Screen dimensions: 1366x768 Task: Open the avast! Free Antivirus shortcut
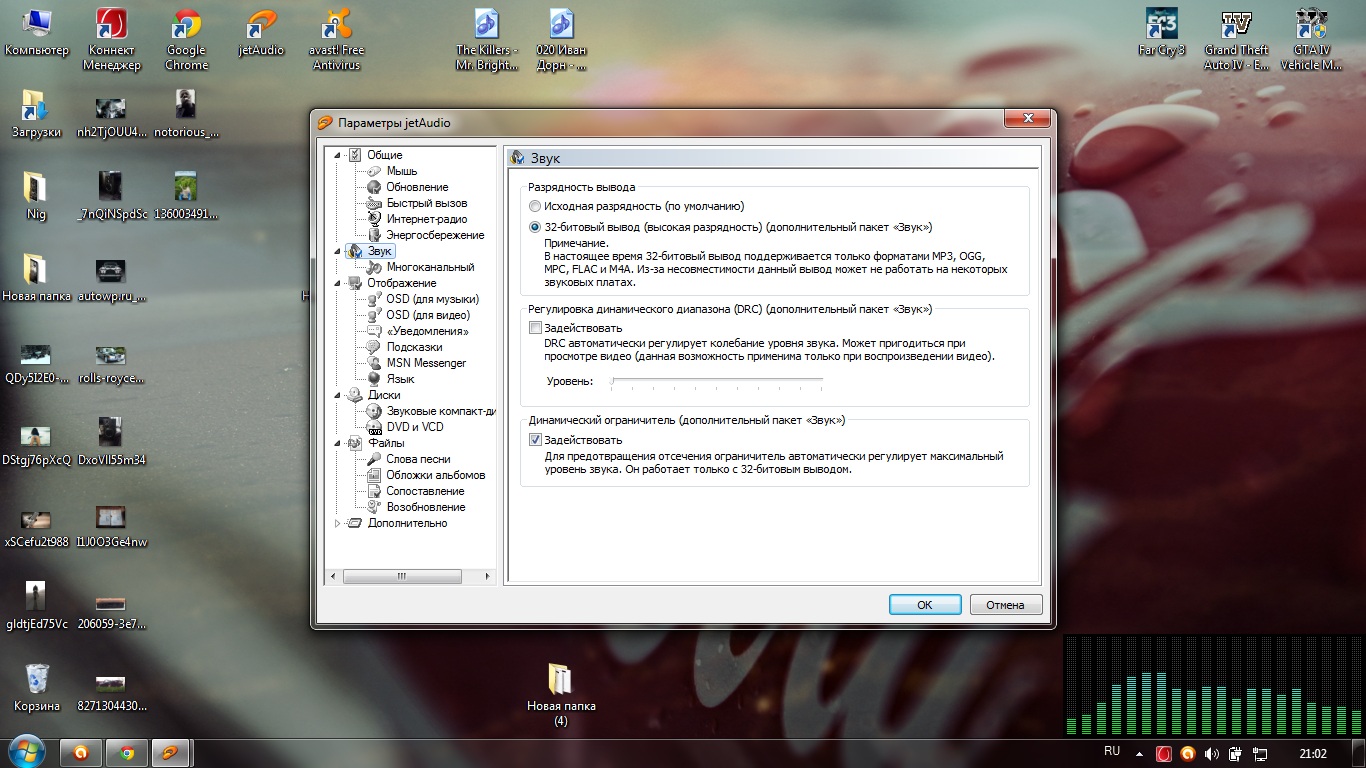click(338, 27)
